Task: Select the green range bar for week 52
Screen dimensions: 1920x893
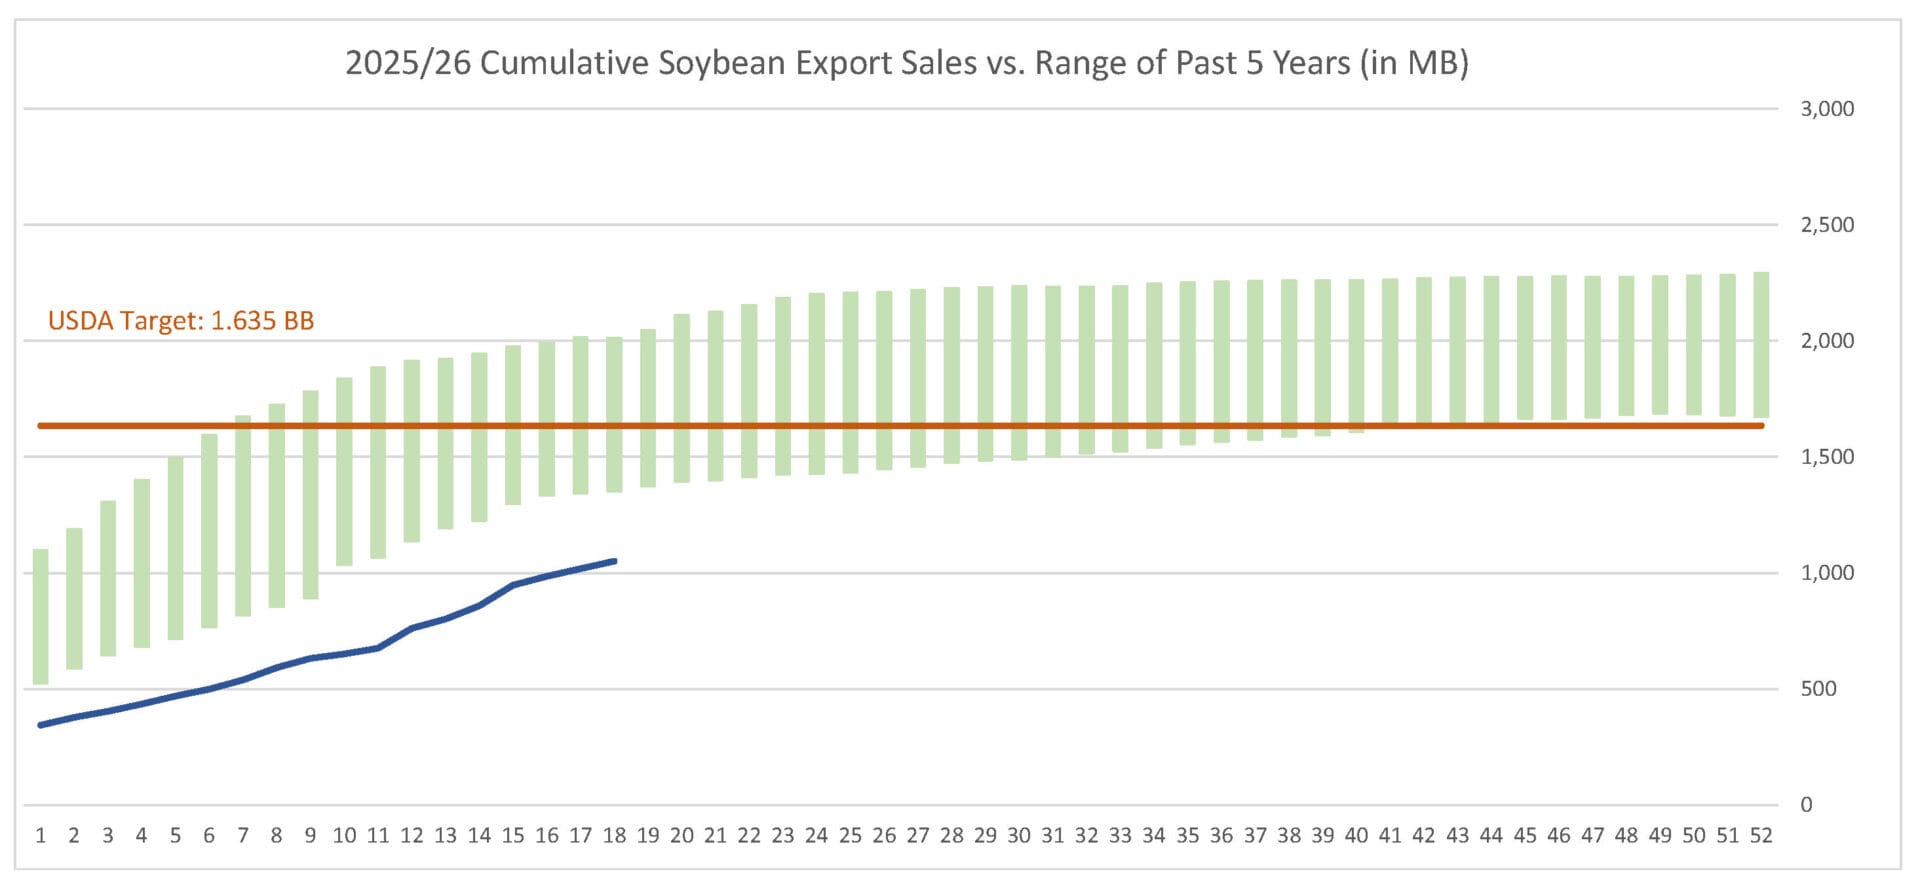Action: (1761, 344)
